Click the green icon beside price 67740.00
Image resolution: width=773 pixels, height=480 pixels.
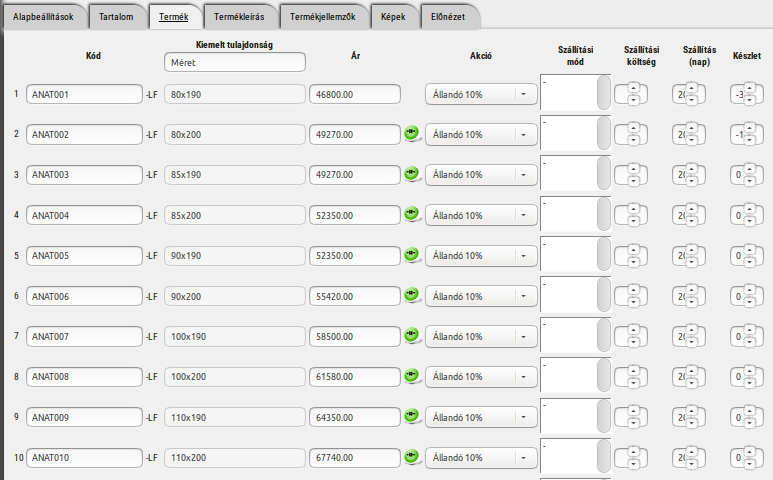point(412,457)
